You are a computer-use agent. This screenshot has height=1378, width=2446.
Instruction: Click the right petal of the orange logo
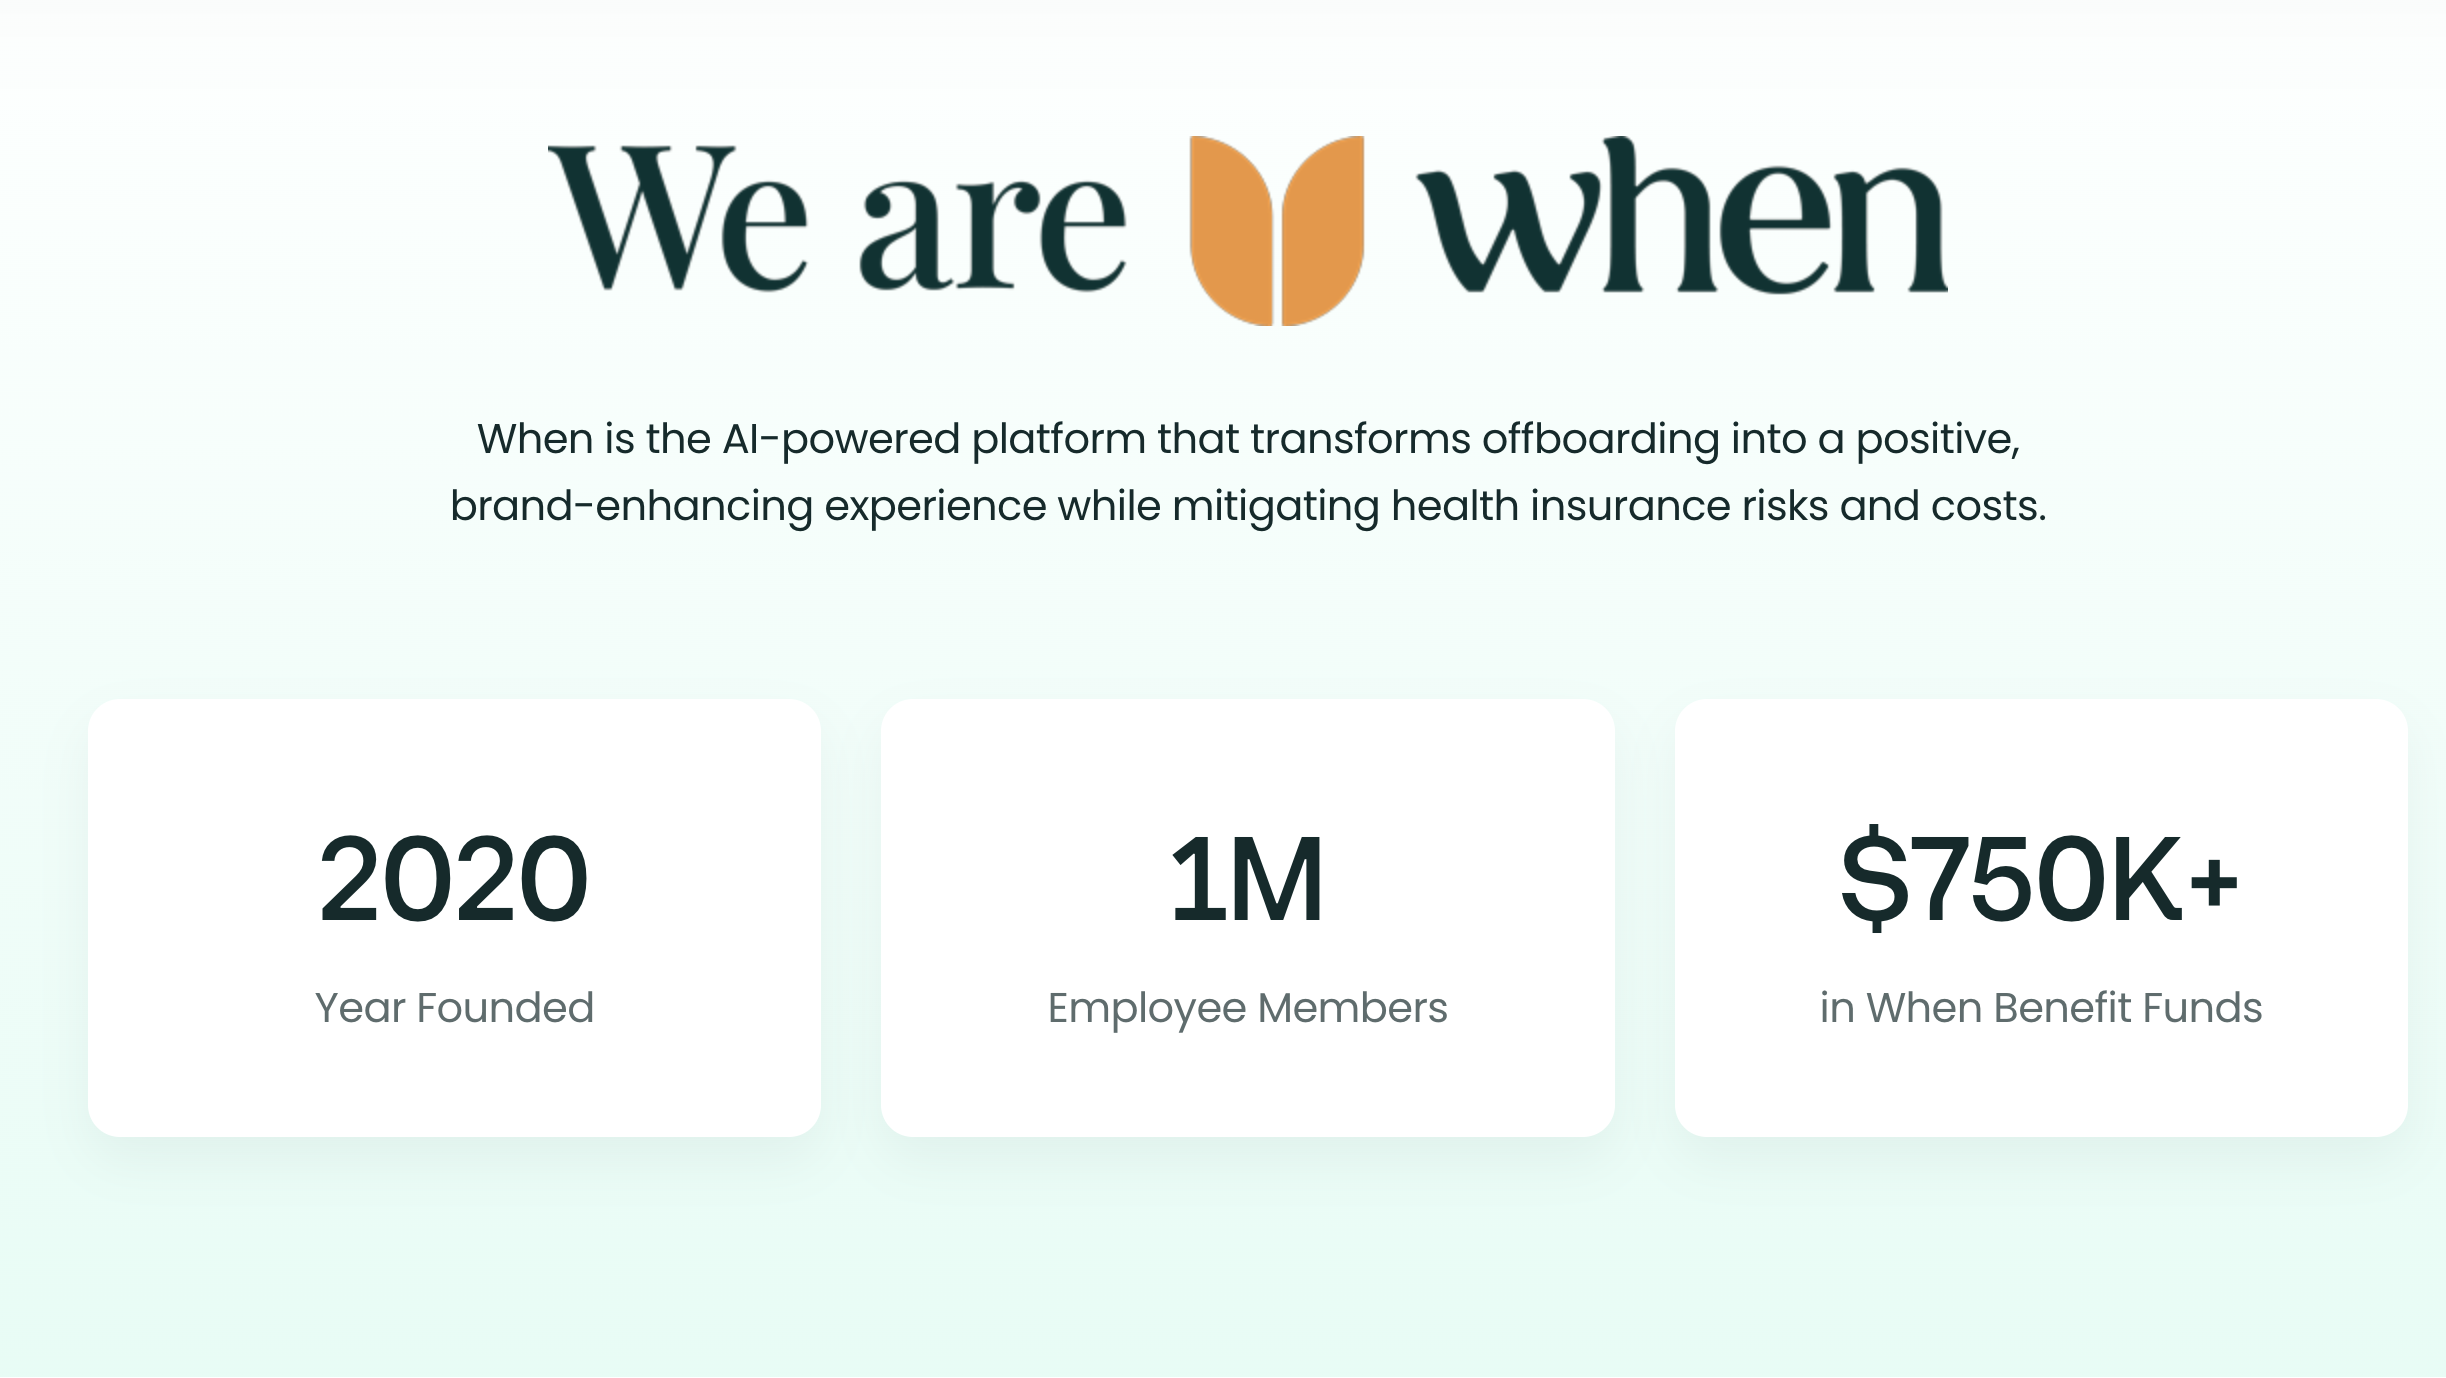pos(1323,231)
